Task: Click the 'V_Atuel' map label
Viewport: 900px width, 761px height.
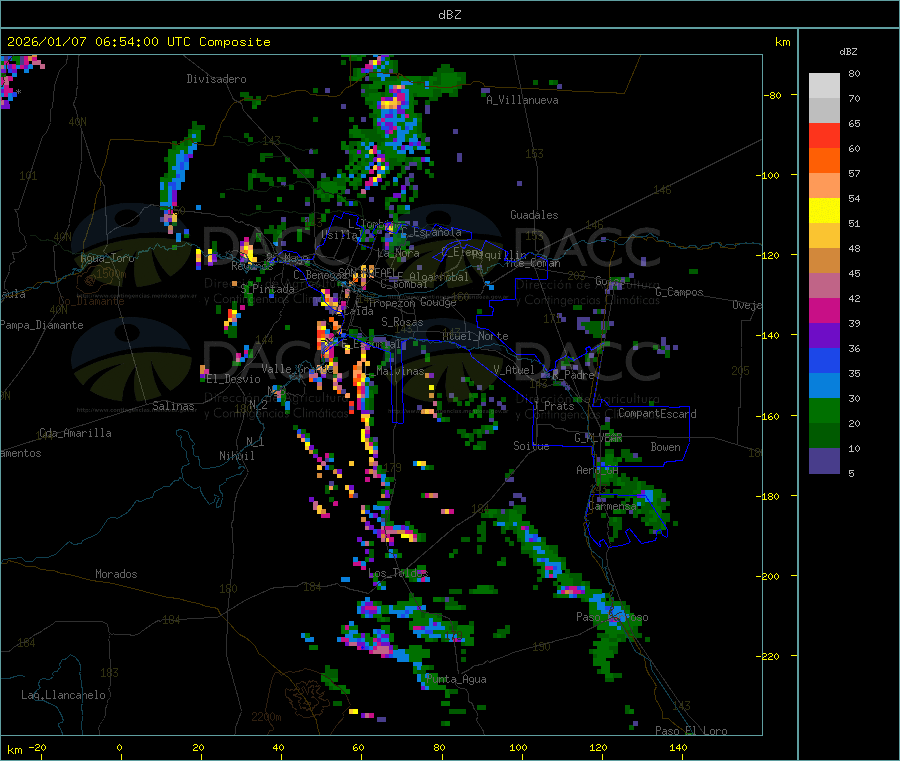Action: point(514,370)
